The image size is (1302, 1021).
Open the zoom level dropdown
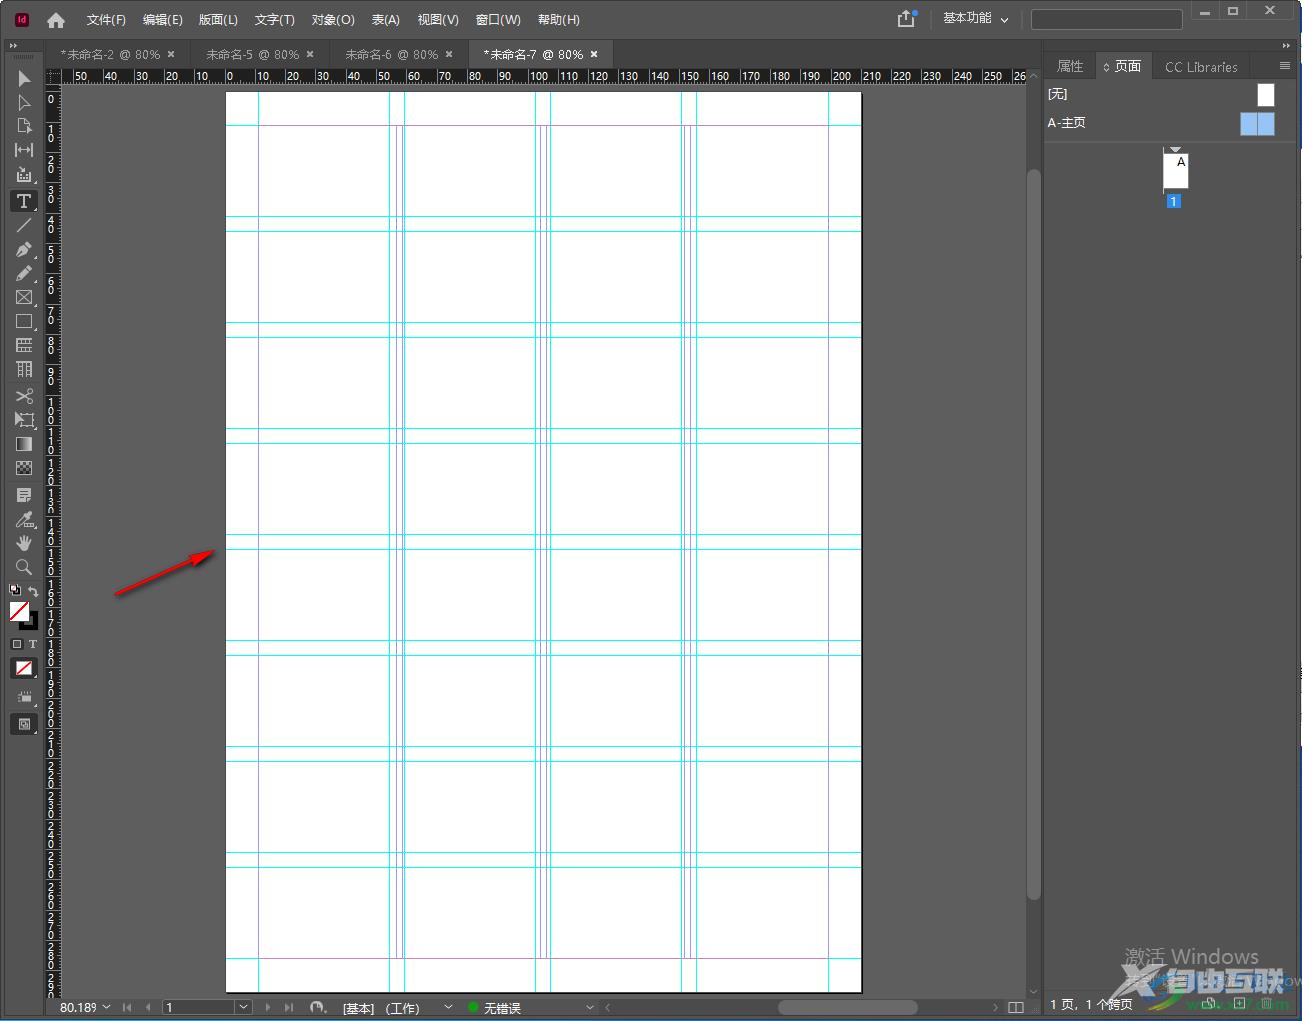107,1007
